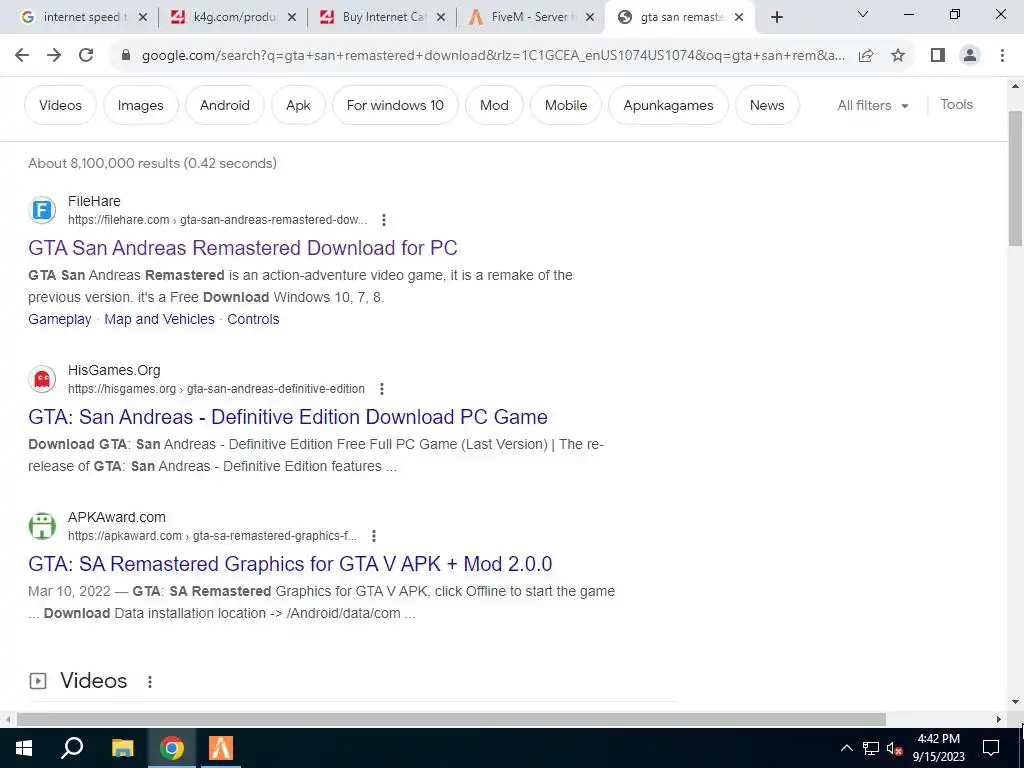This screenshot has height=768, width=1024.
Task: Open the network tray icon
Action: [x=871, y=748]
